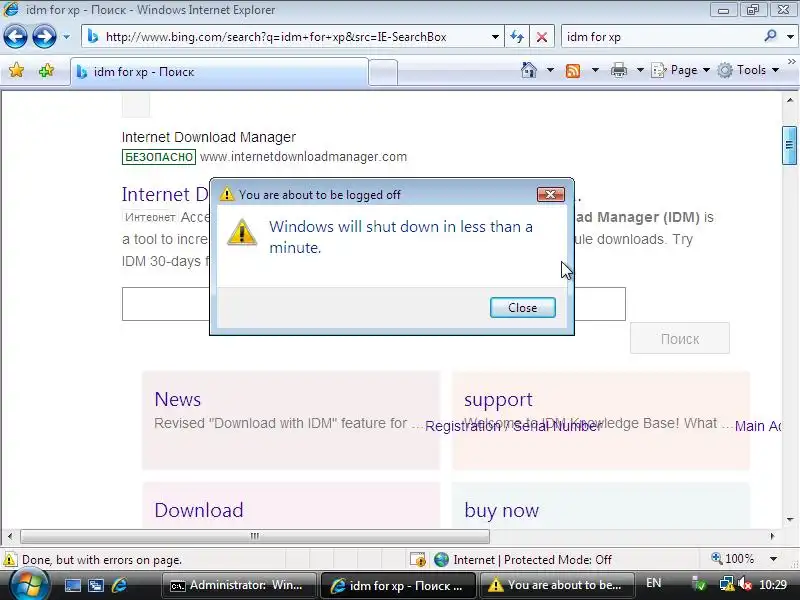Click the 'Registration / Serial Number' link
Image resolution: width=800 pixels, height=600 pixels.
click(x=513, y=427)
